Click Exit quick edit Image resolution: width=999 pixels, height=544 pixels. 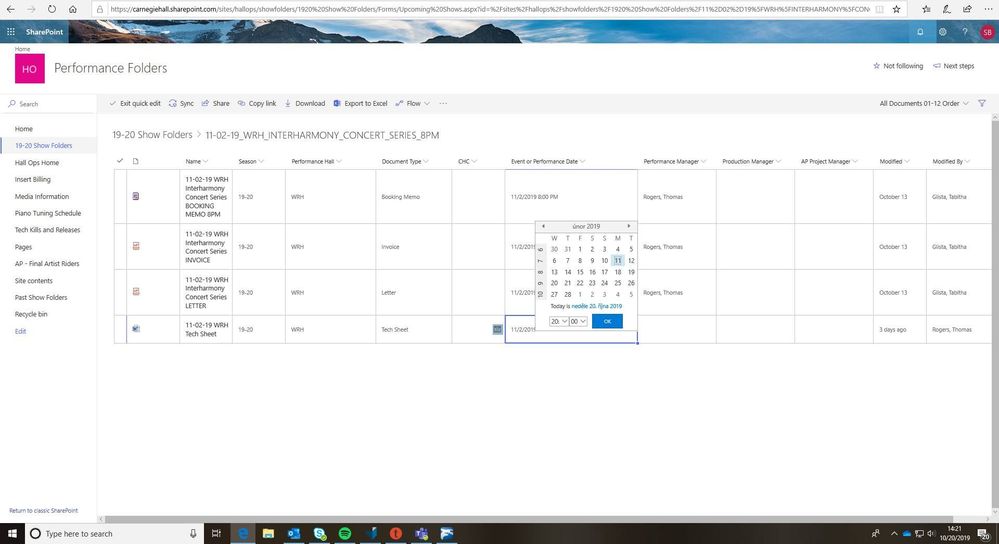[134, 103]
